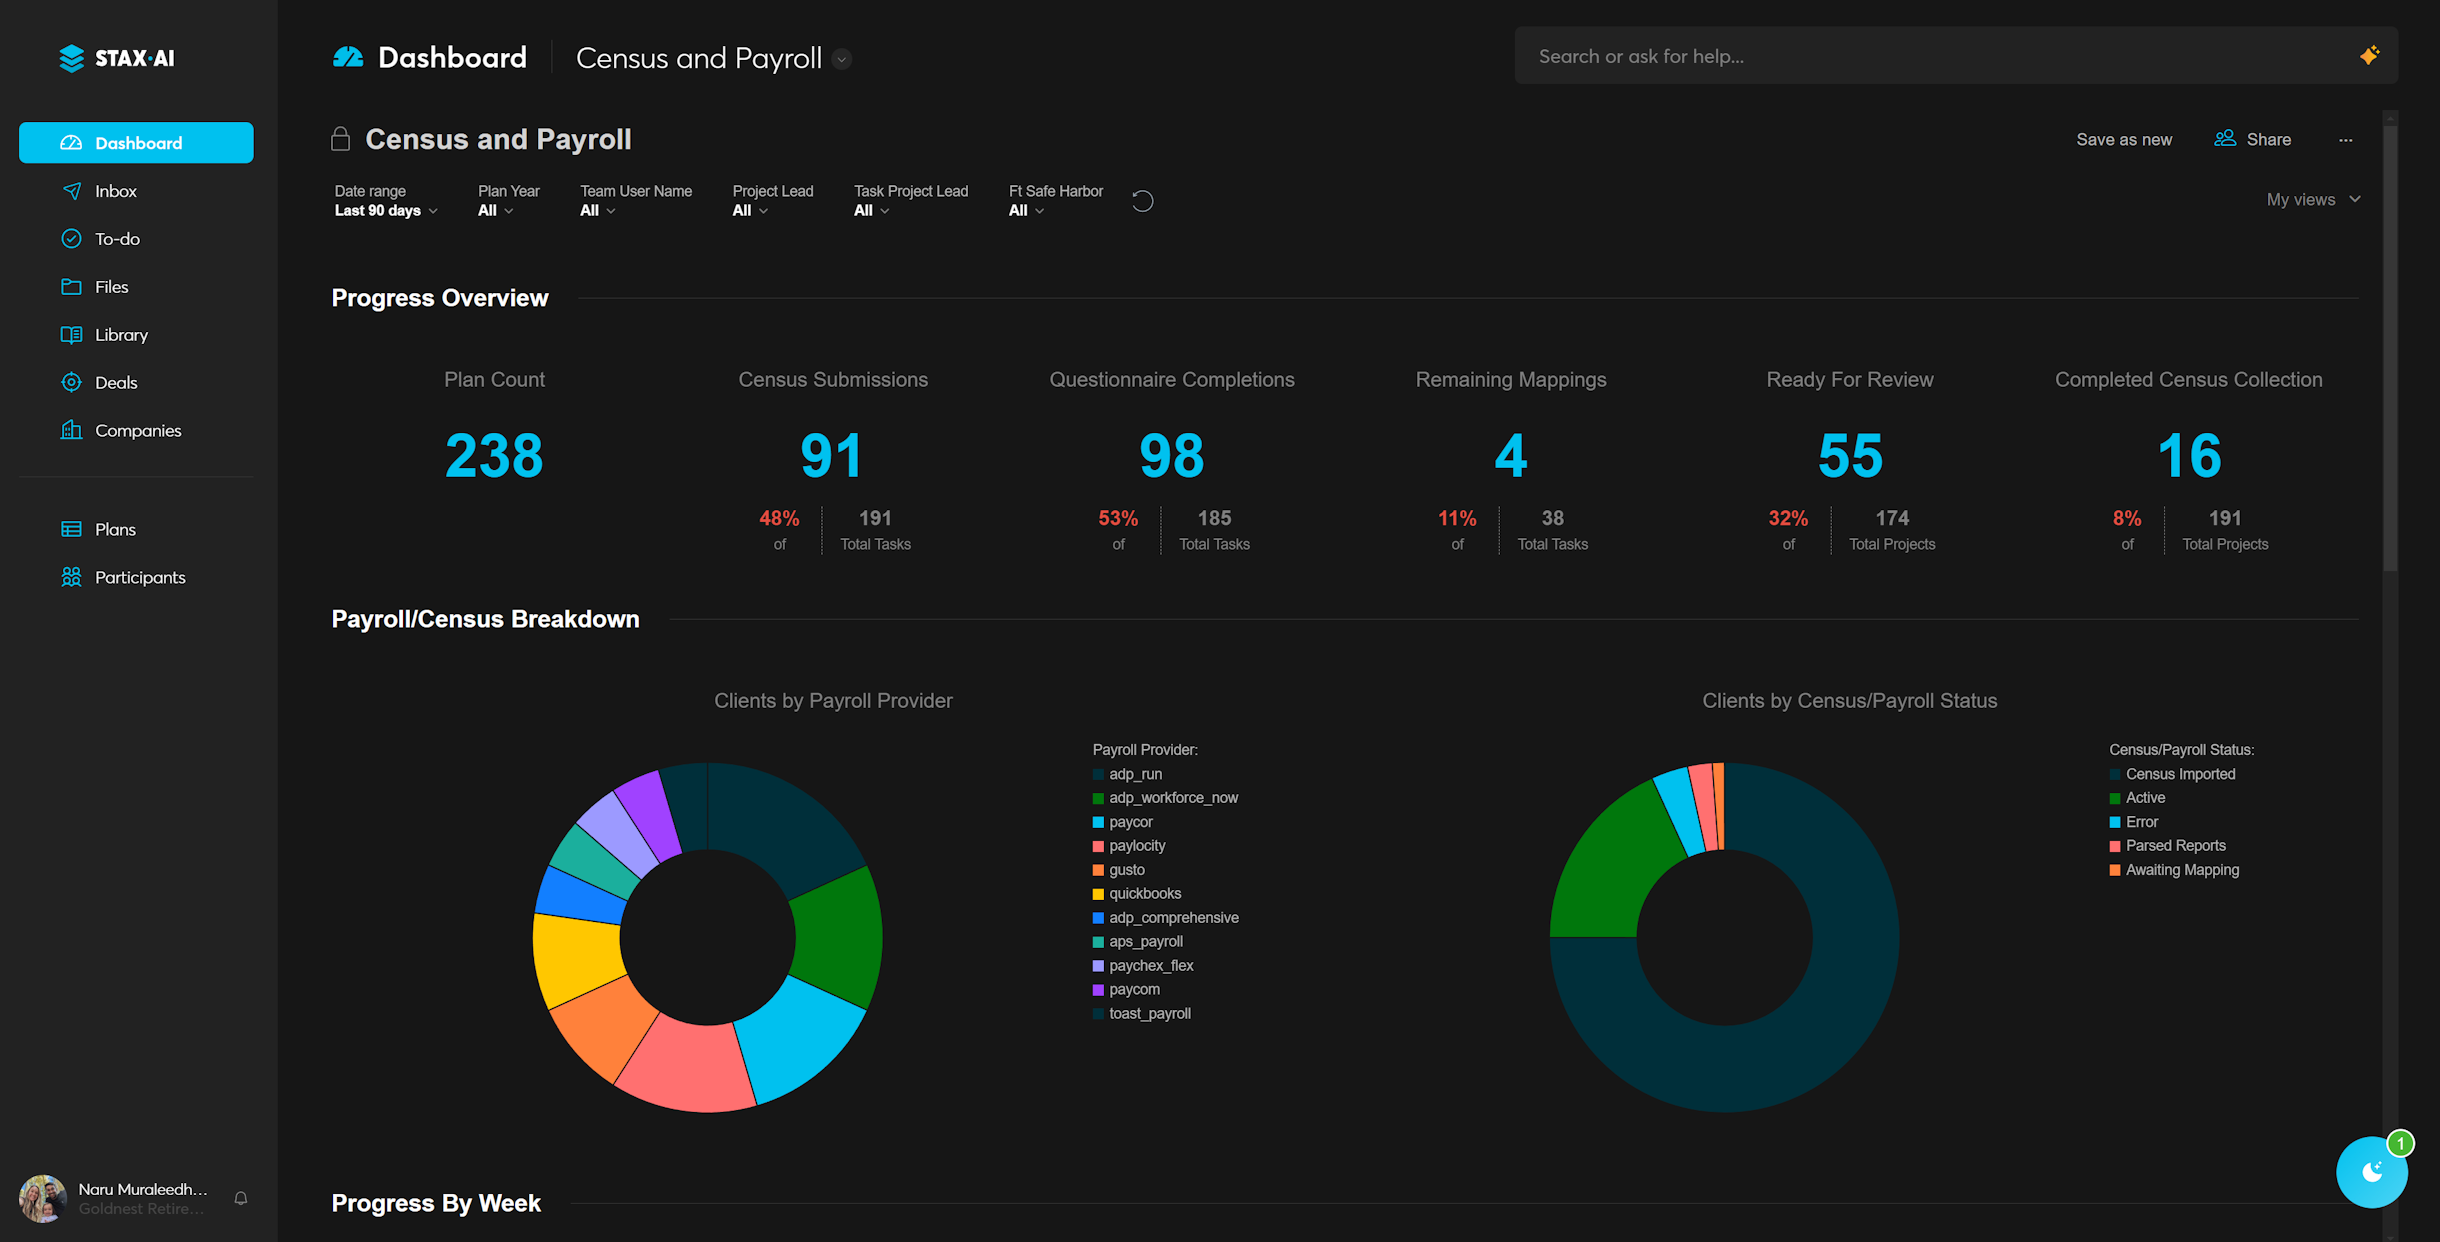Screen dimensions: 2440x1242
Task: Expand the Project Lead filter
Action: 750,211
